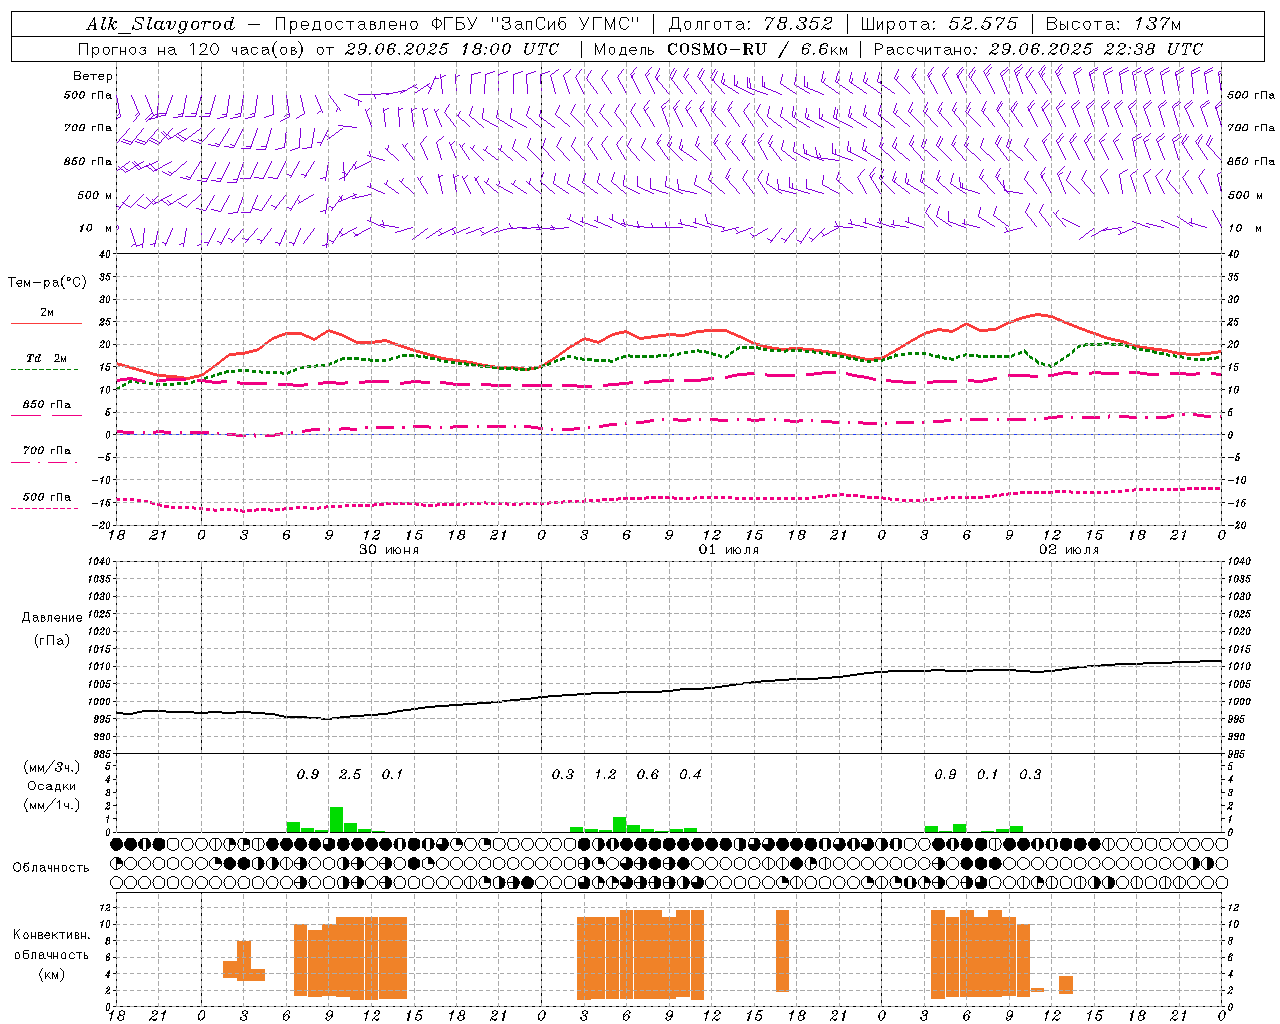
Task: Click the 850 гПа temperature legend label
Action: 47,405
